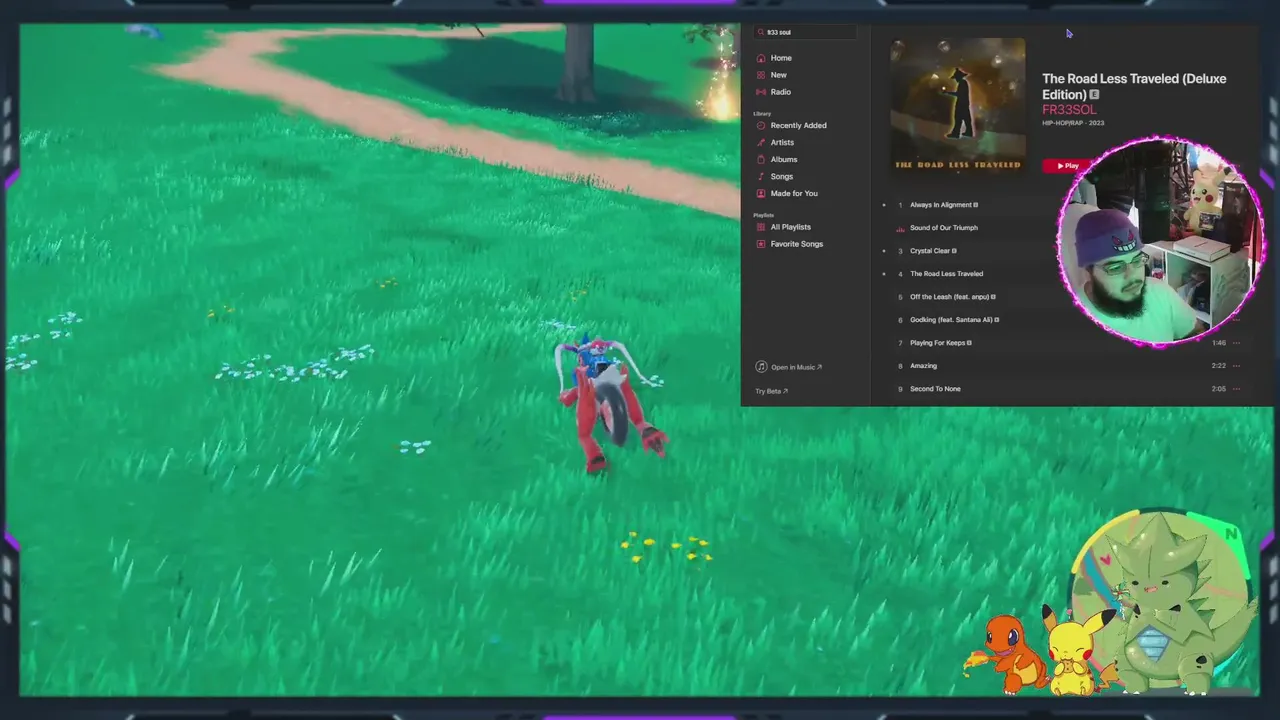This screenshot has height=720, width=1280.
Task: Open the FR33SOL artist link
Action: tap(1069, 110)
